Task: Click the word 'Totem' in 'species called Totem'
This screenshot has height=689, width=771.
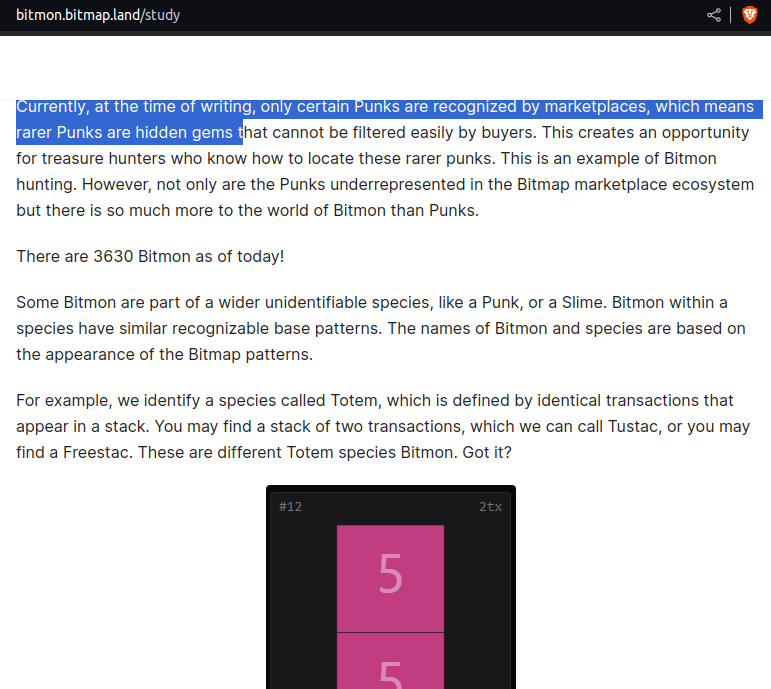Action: pyautogui.click(x=354, y=400)
